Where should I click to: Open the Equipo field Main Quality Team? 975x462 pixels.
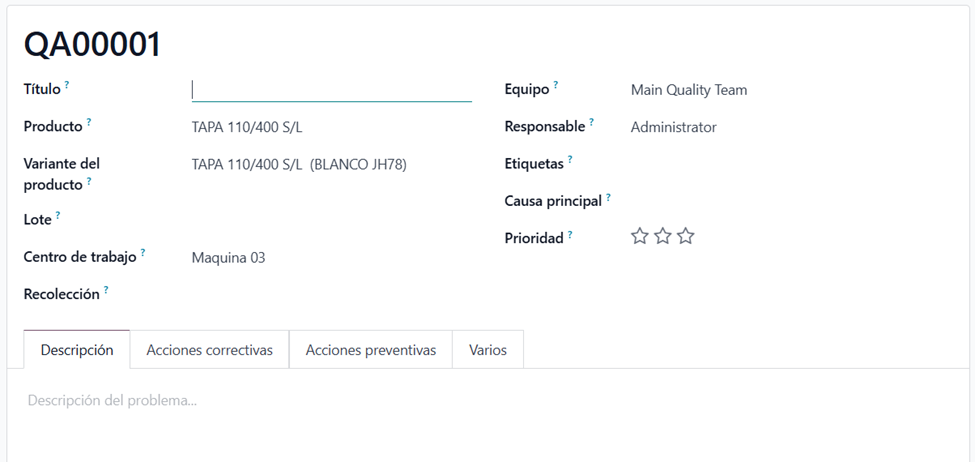click(x=689, y=90)
